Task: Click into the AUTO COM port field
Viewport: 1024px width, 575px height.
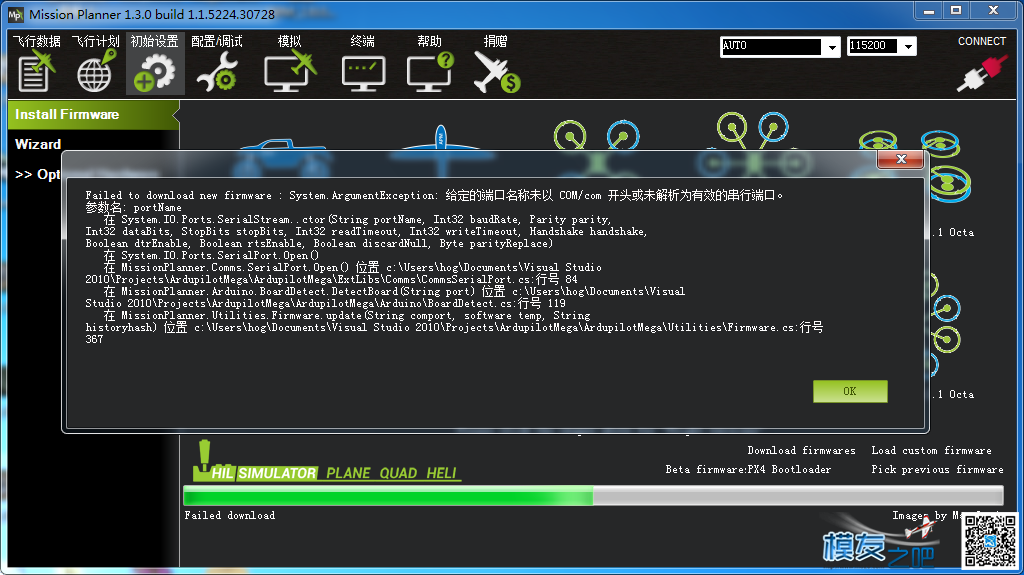Action: click(x=771, y=46)
